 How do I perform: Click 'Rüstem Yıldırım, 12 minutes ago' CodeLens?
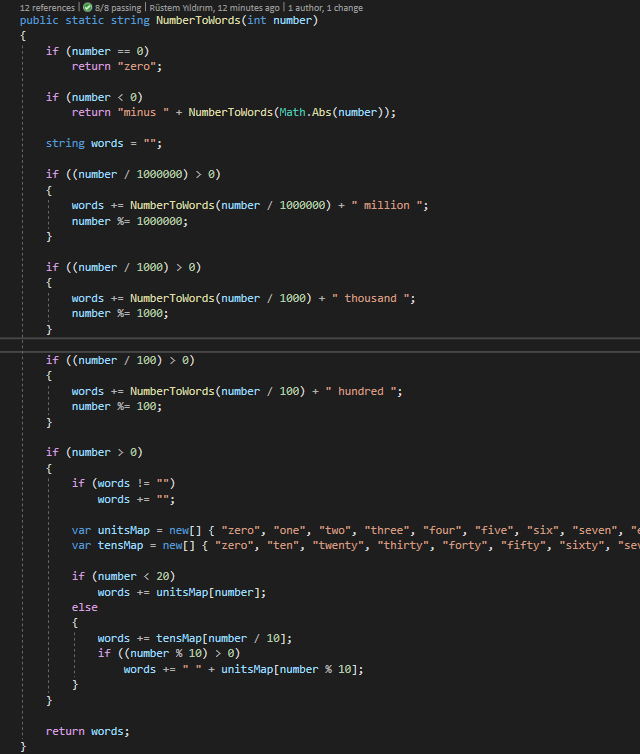214,8
